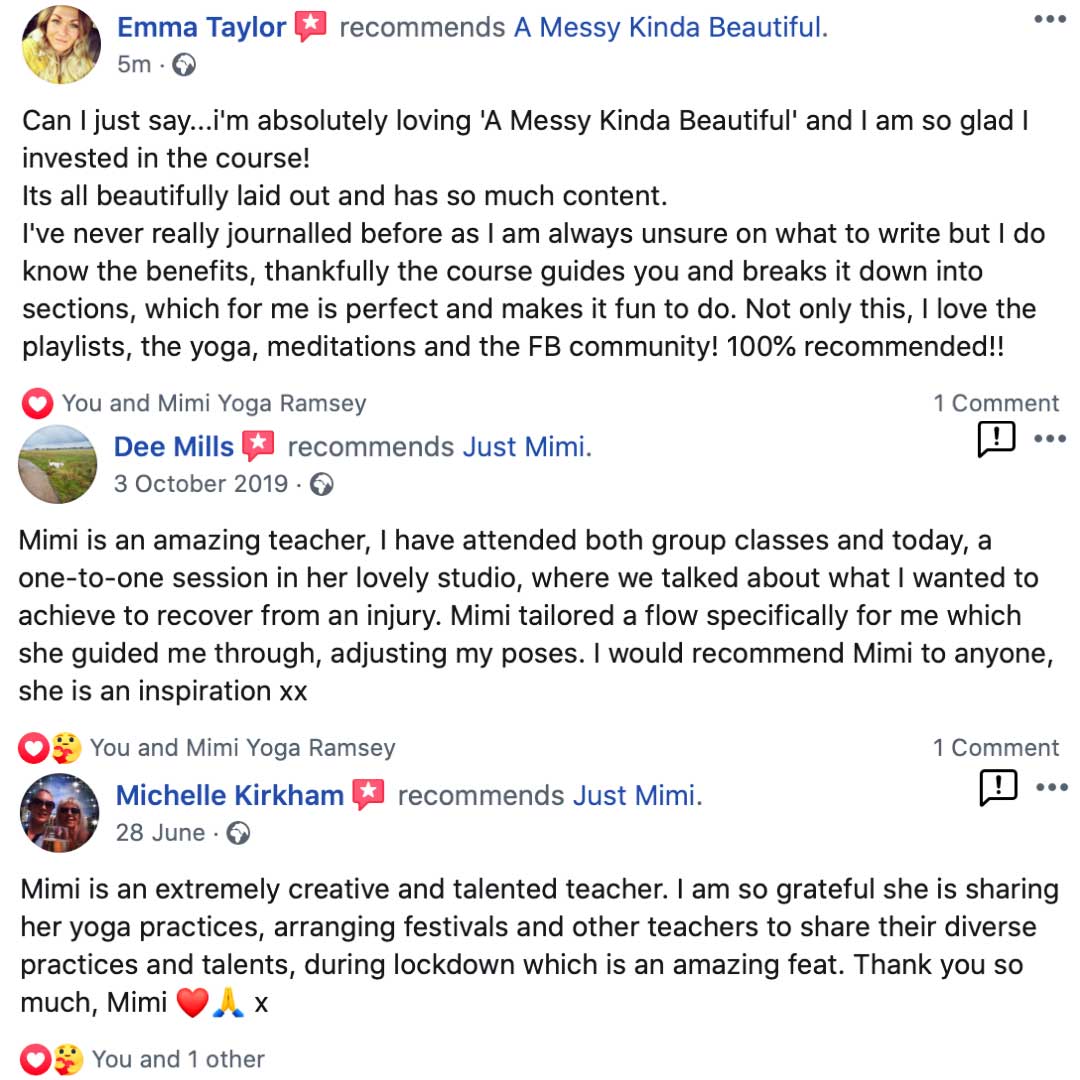This screenshot has width=1080, height=1080.
Task: Click the globe icon beside 3 October 2019
Action: coord(322,485)
